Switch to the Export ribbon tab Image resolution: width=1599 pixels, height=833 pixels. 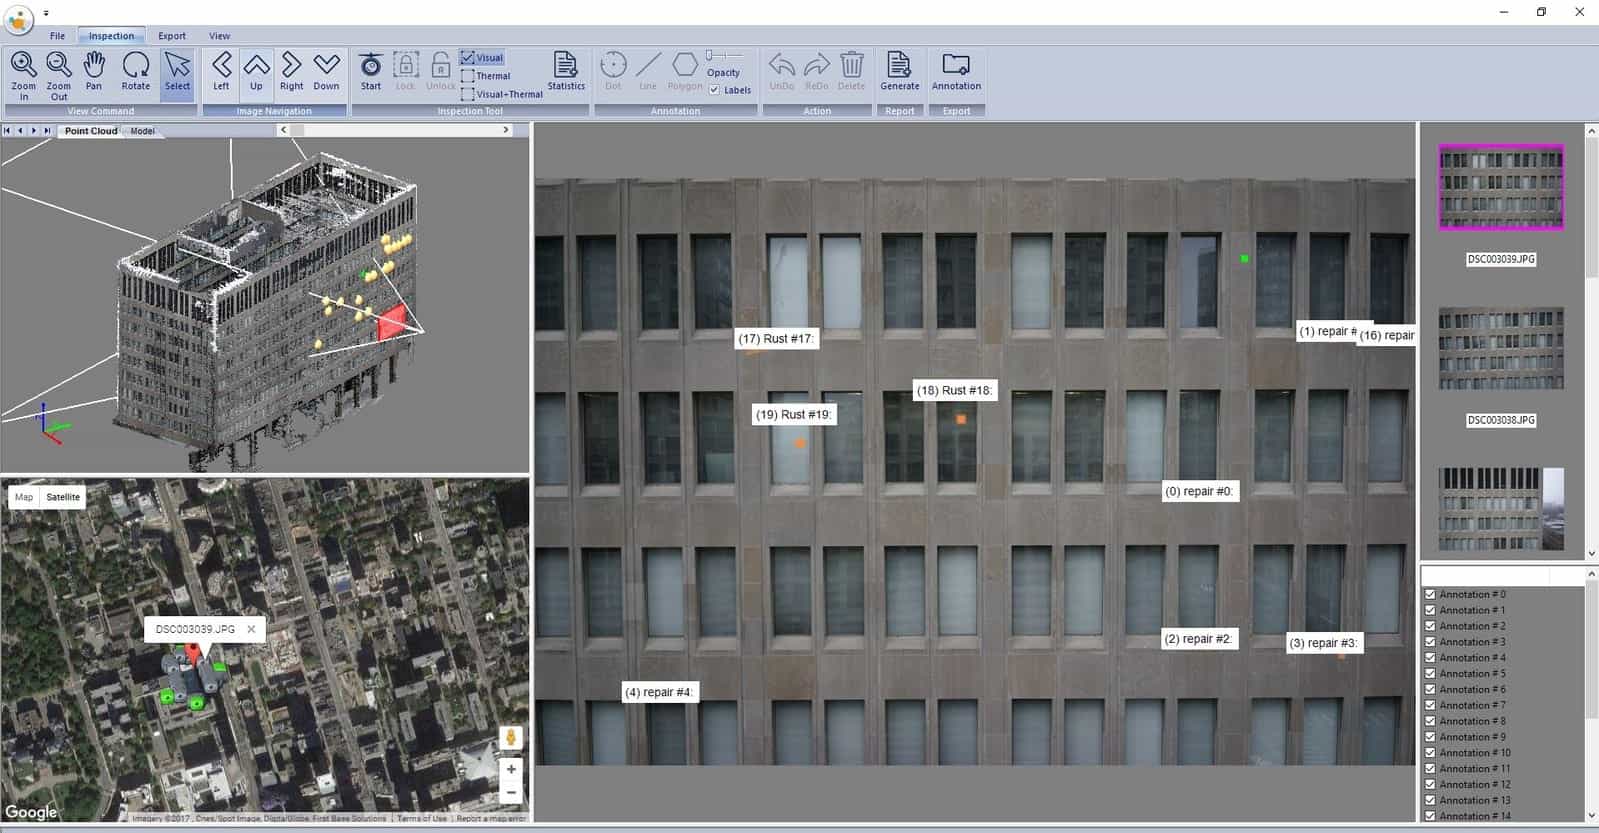(x=172, y=36)
